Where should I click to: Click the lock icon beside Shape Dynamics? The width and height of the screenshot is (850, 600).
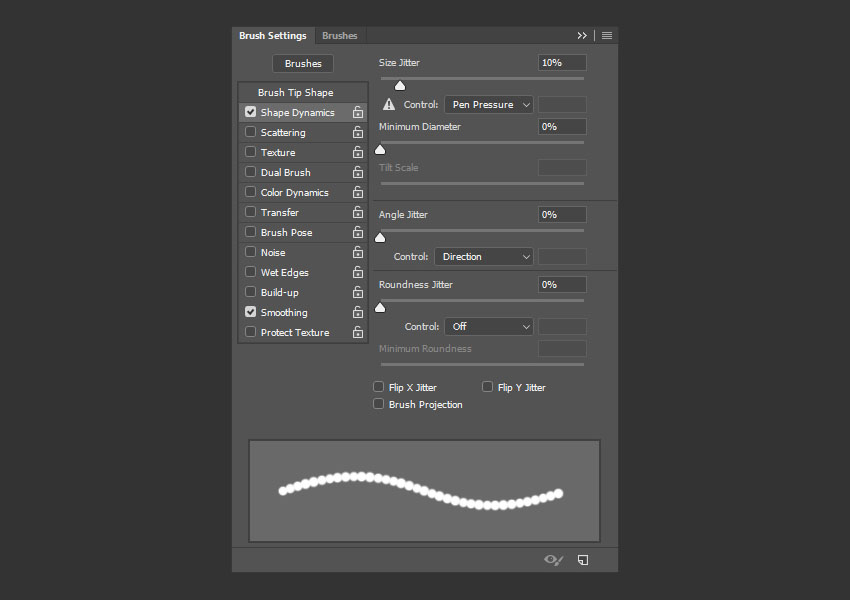click(357, 113)
